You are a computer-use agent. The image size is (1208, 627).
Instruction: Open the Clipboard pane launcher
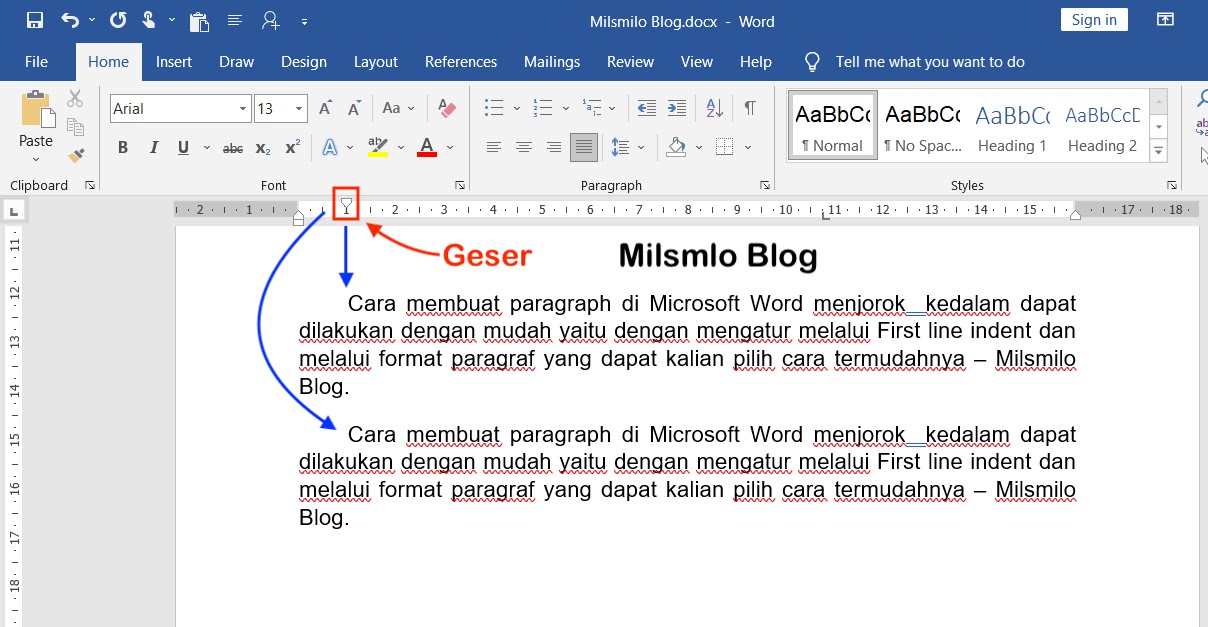pyautogui.click(x=90, y=185)
